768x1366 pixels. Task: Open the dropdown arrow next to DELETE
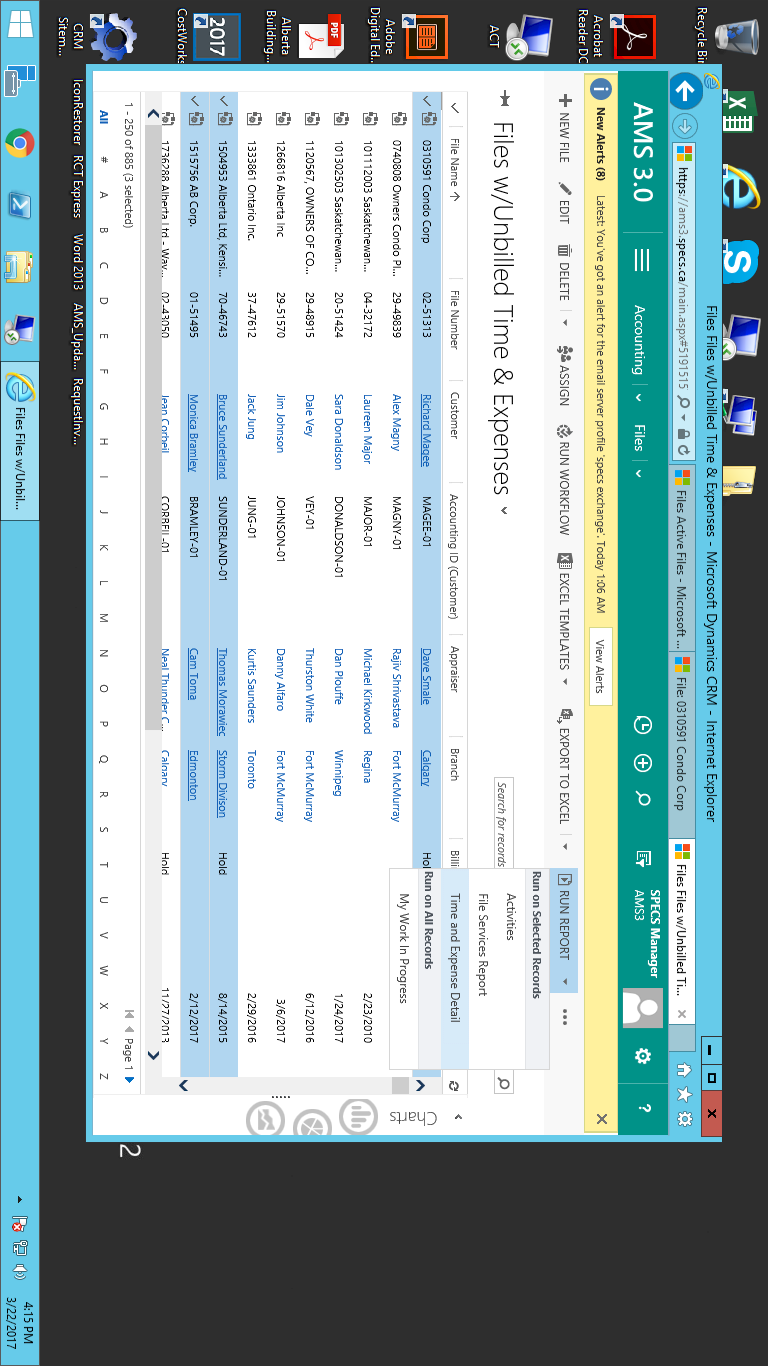click(565, 322)
